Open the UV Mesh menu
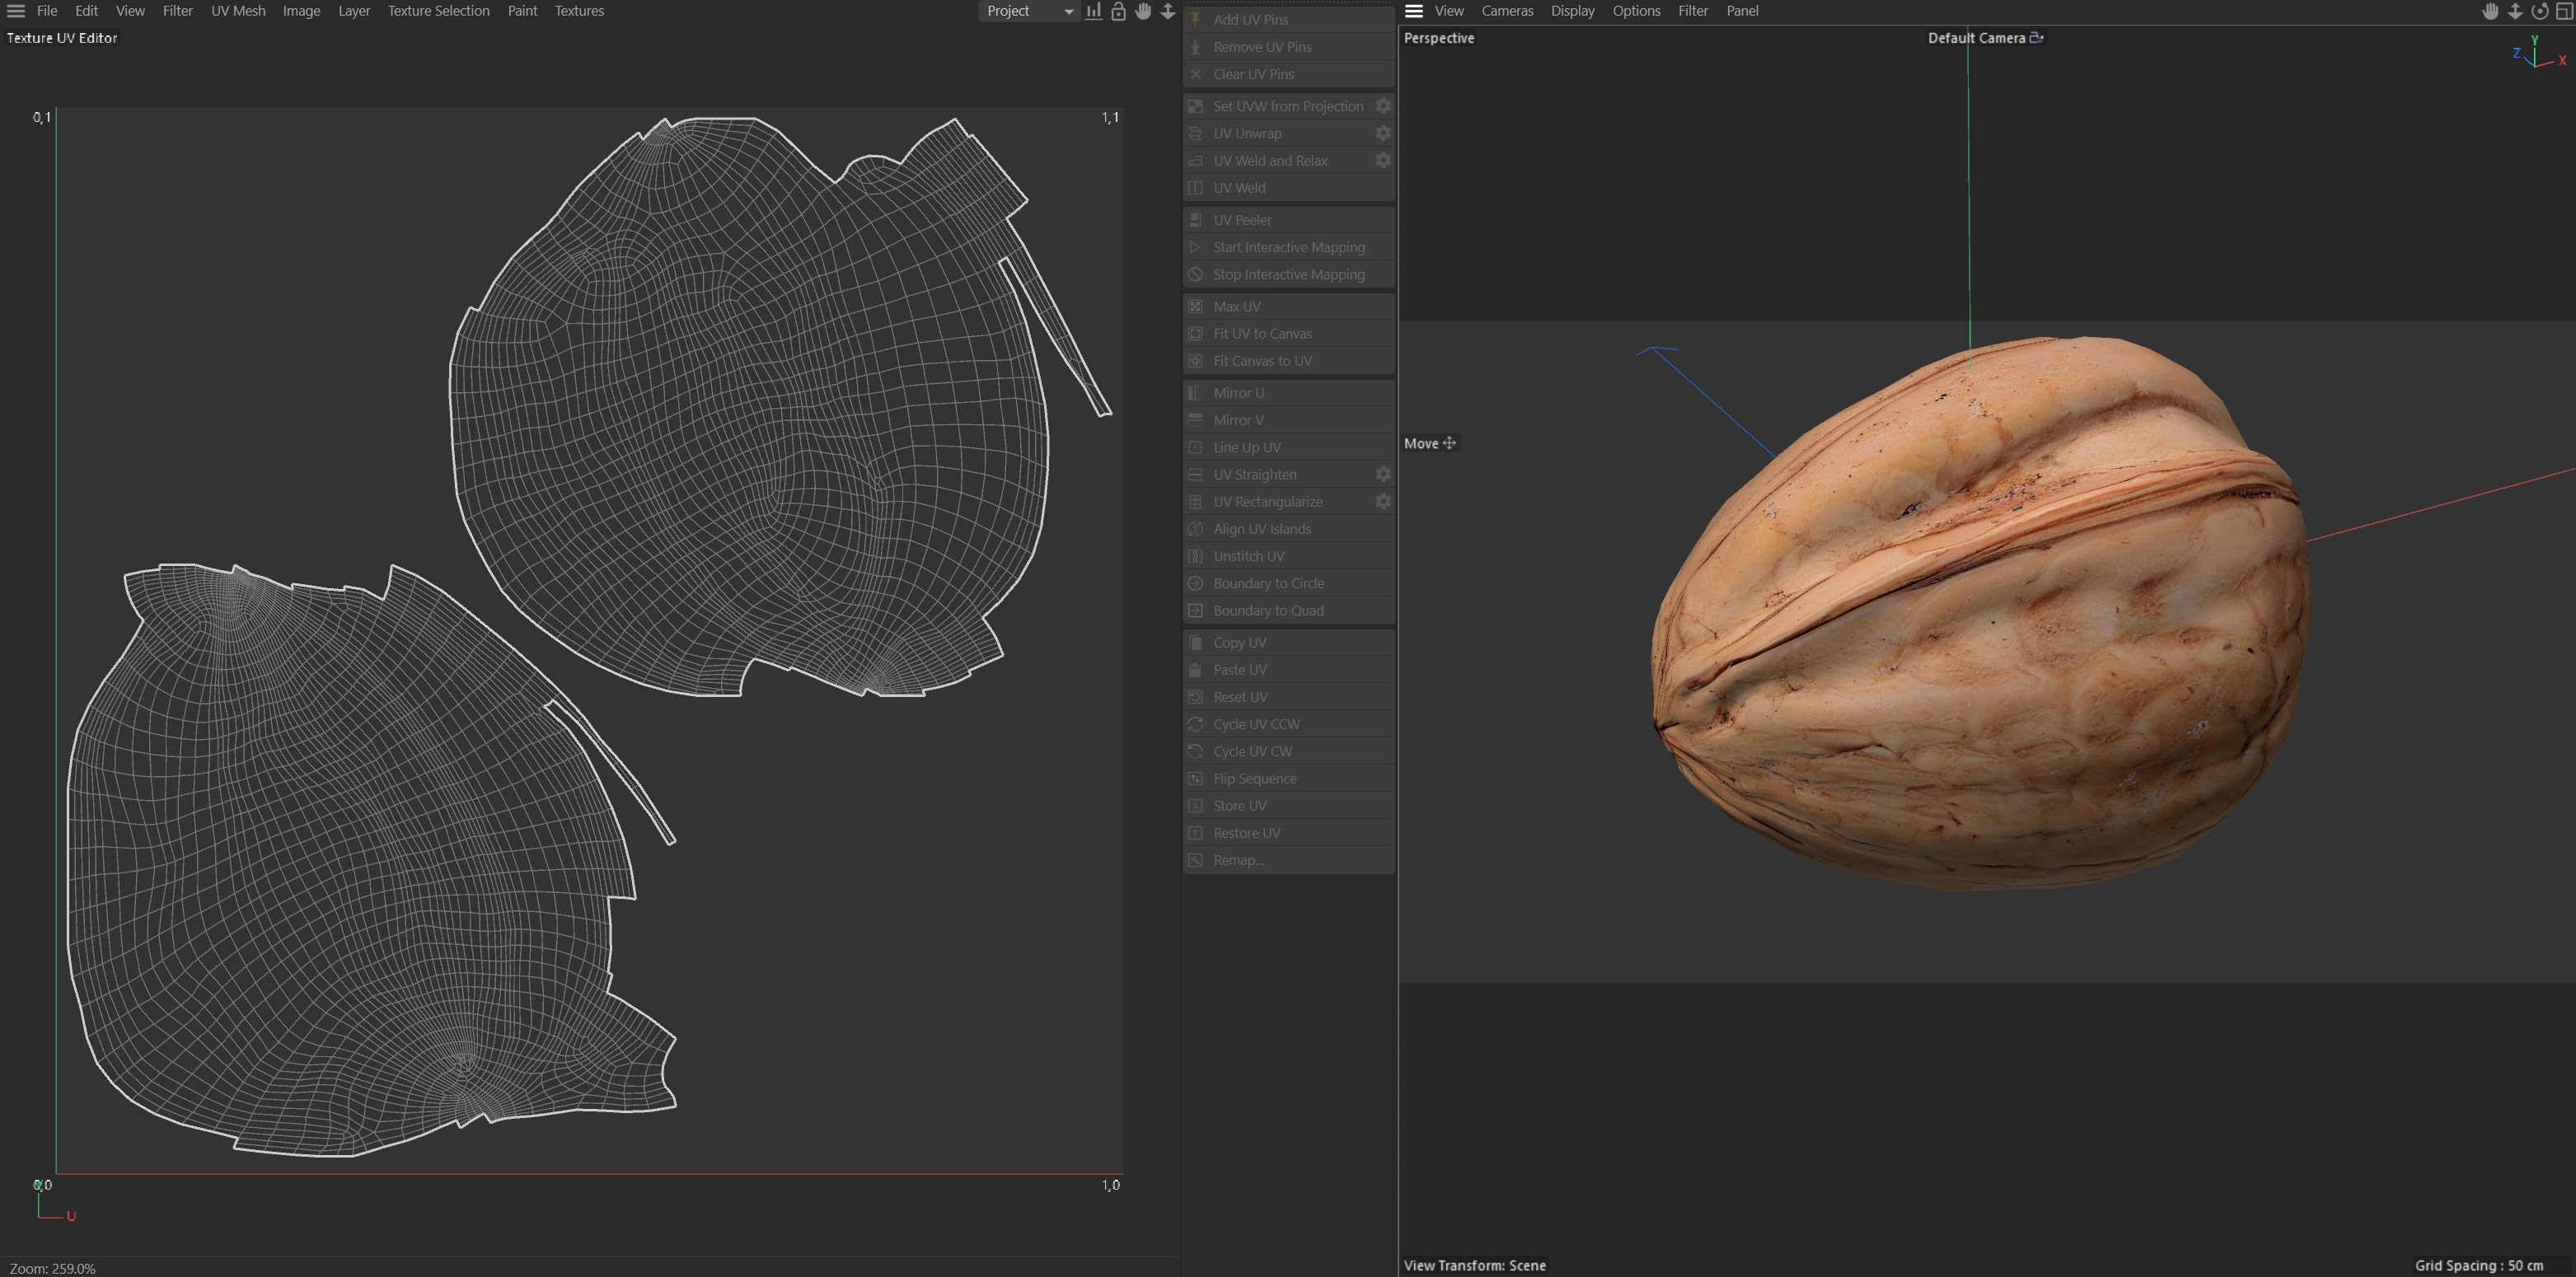This screenshot has height=1277, width=2576. tap(238, 11)
